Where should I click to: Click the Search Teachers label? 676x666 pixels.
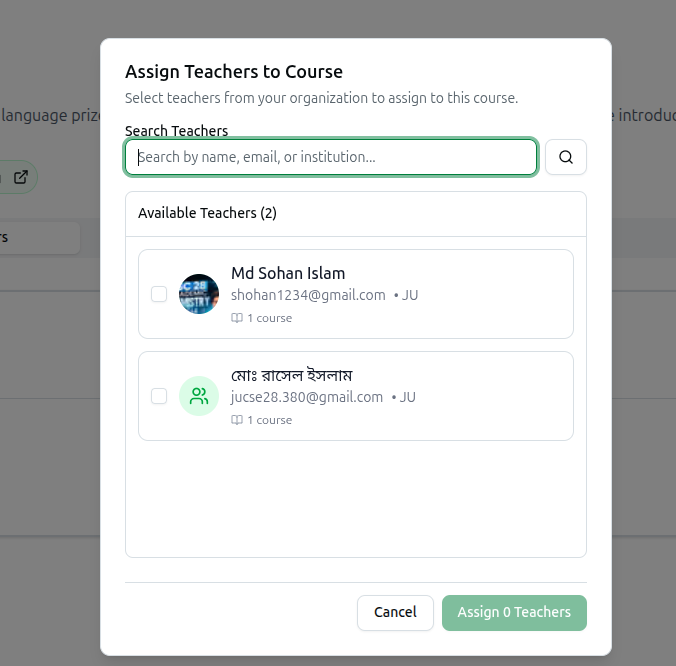(176, 131)
